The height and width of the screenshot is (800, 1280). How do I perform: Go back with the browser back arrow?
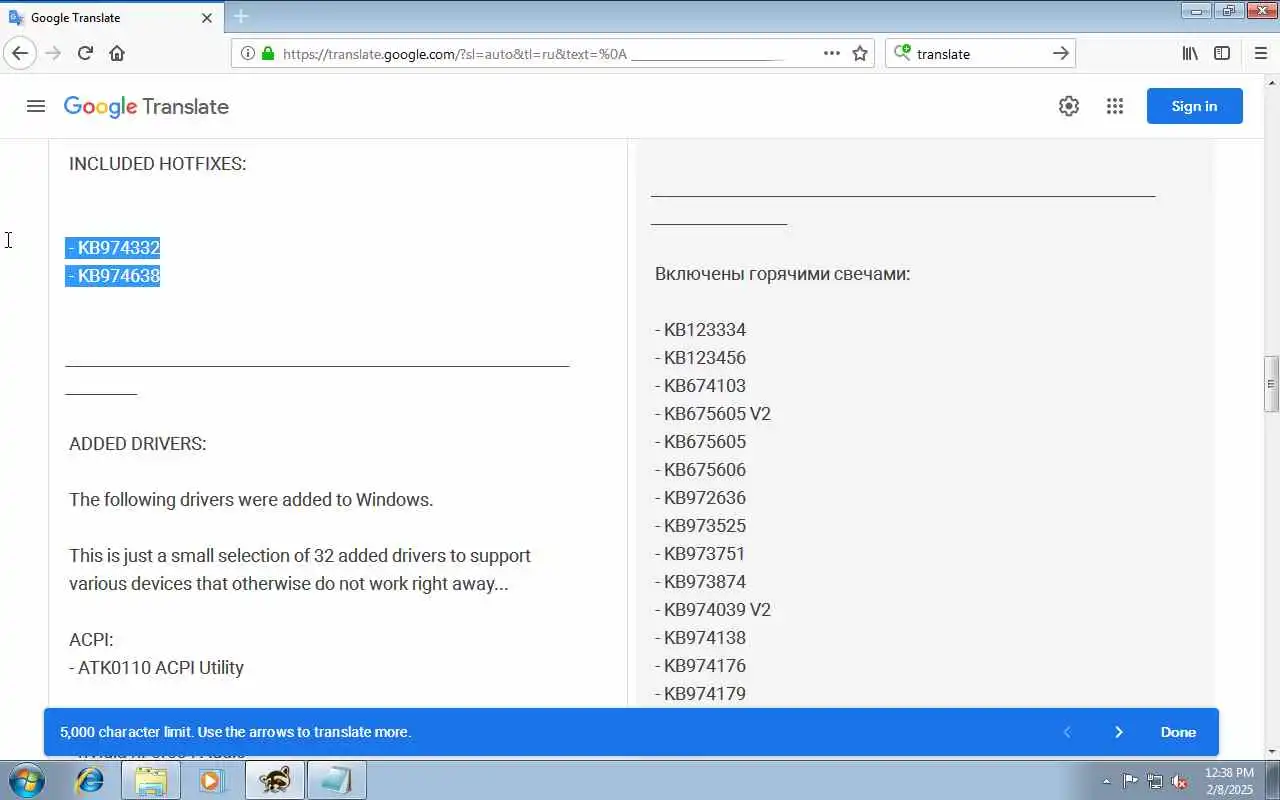tap(20, 53)
